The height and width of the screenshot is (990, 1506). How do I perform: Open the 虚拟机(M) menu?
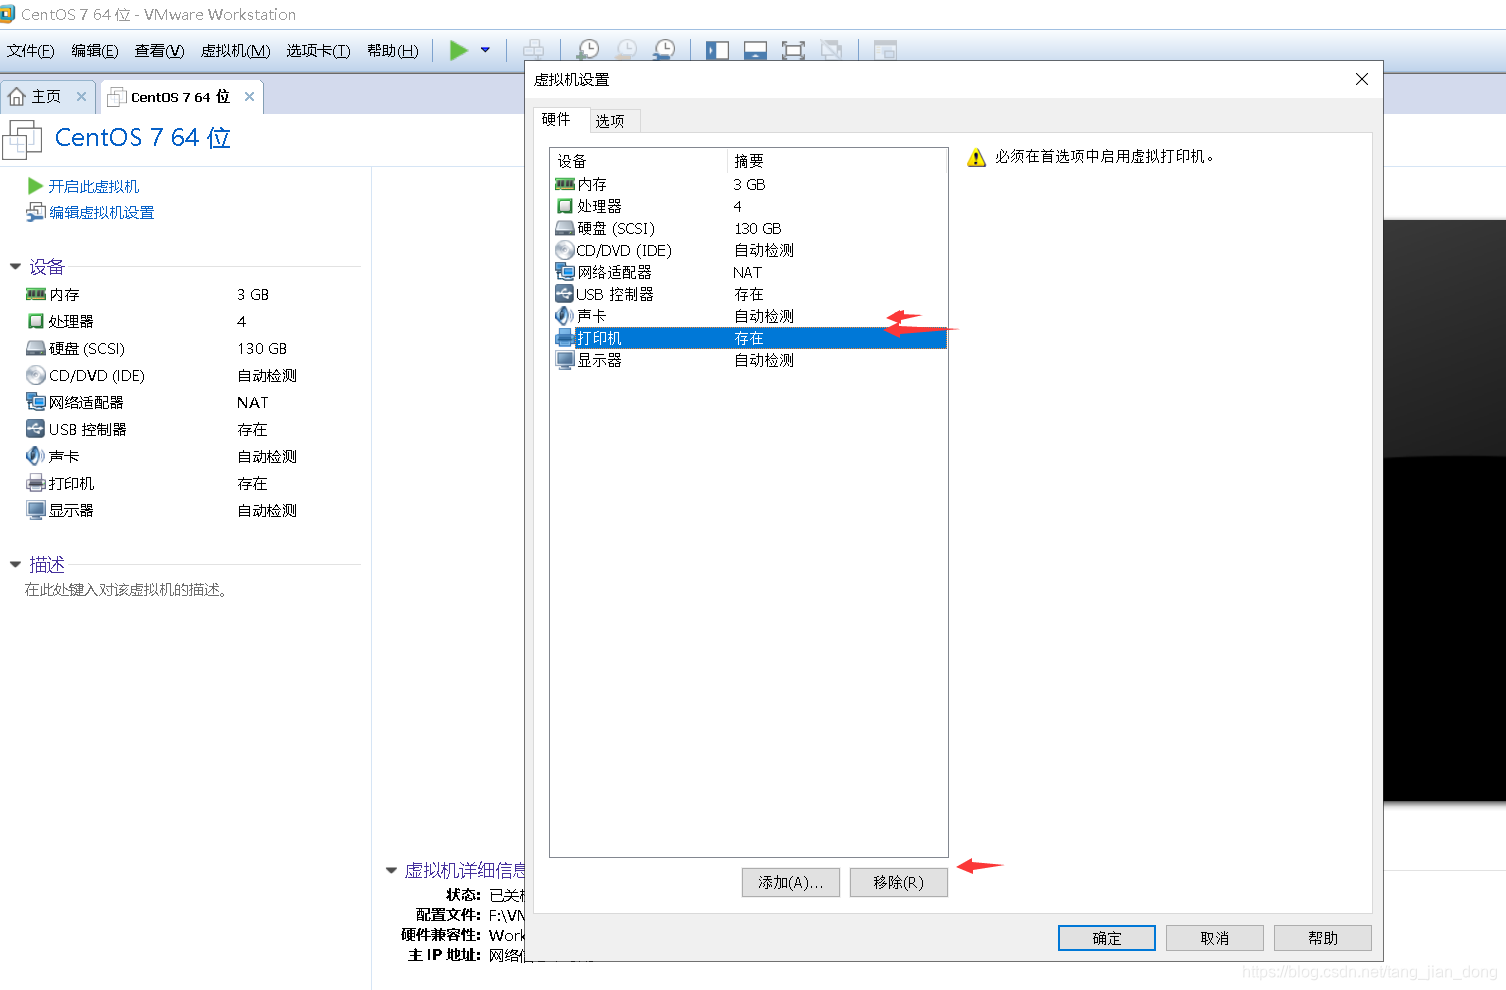point(235,51)
